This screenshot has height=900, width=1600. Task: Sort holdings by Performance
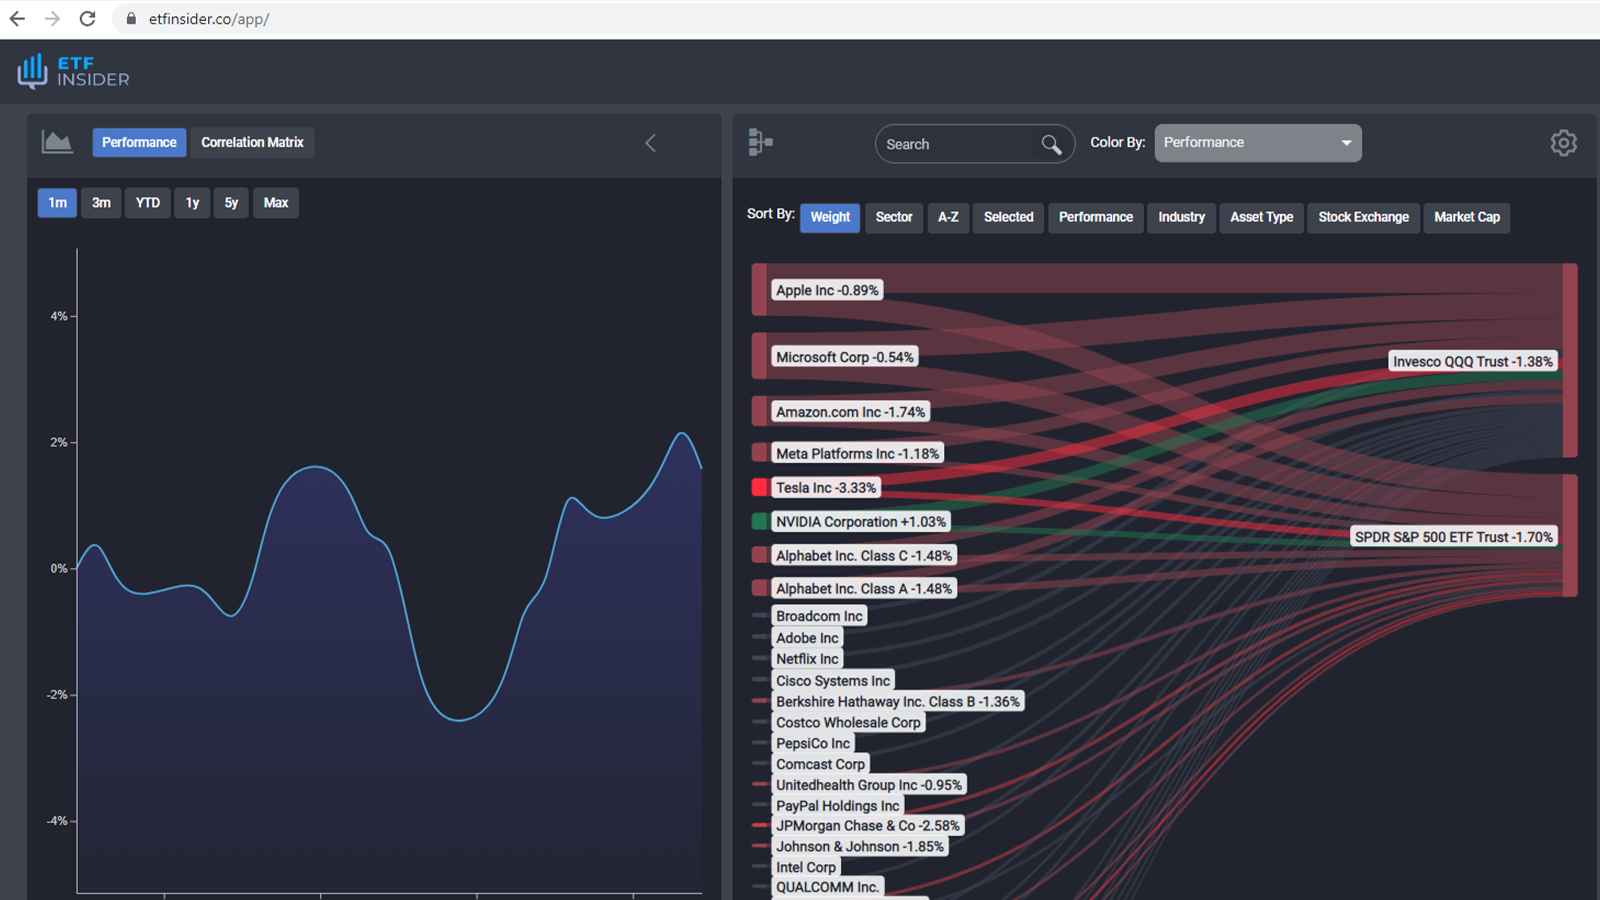(x=1096, y=217)
